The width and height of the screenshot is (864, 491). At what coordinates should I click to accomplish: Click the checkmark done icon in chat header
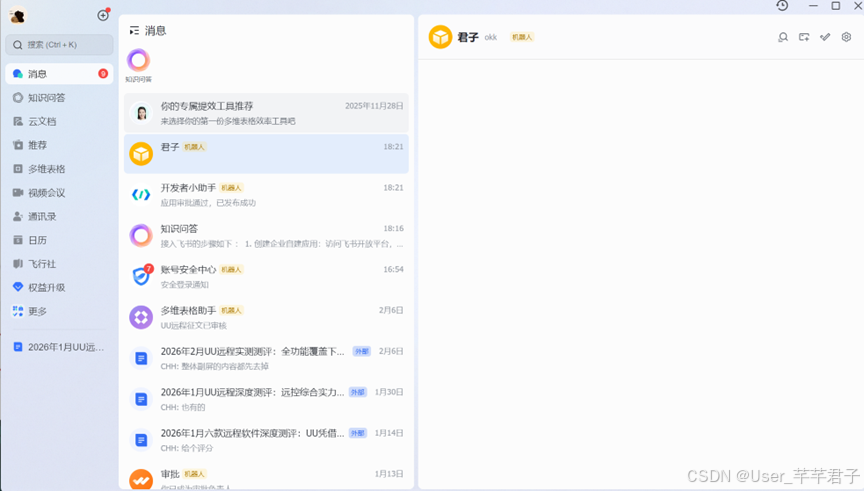[825, 37]
